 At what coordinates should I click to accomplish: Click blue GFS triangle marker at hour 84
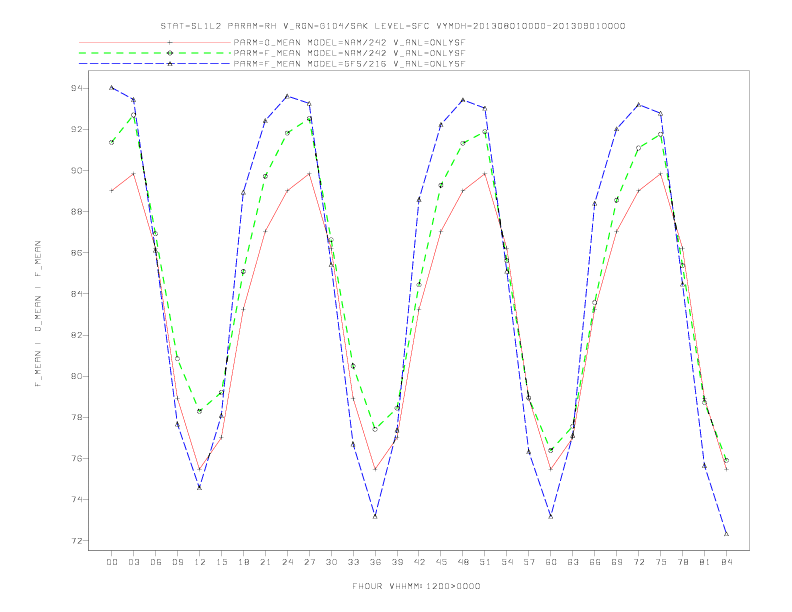[726, 534]
